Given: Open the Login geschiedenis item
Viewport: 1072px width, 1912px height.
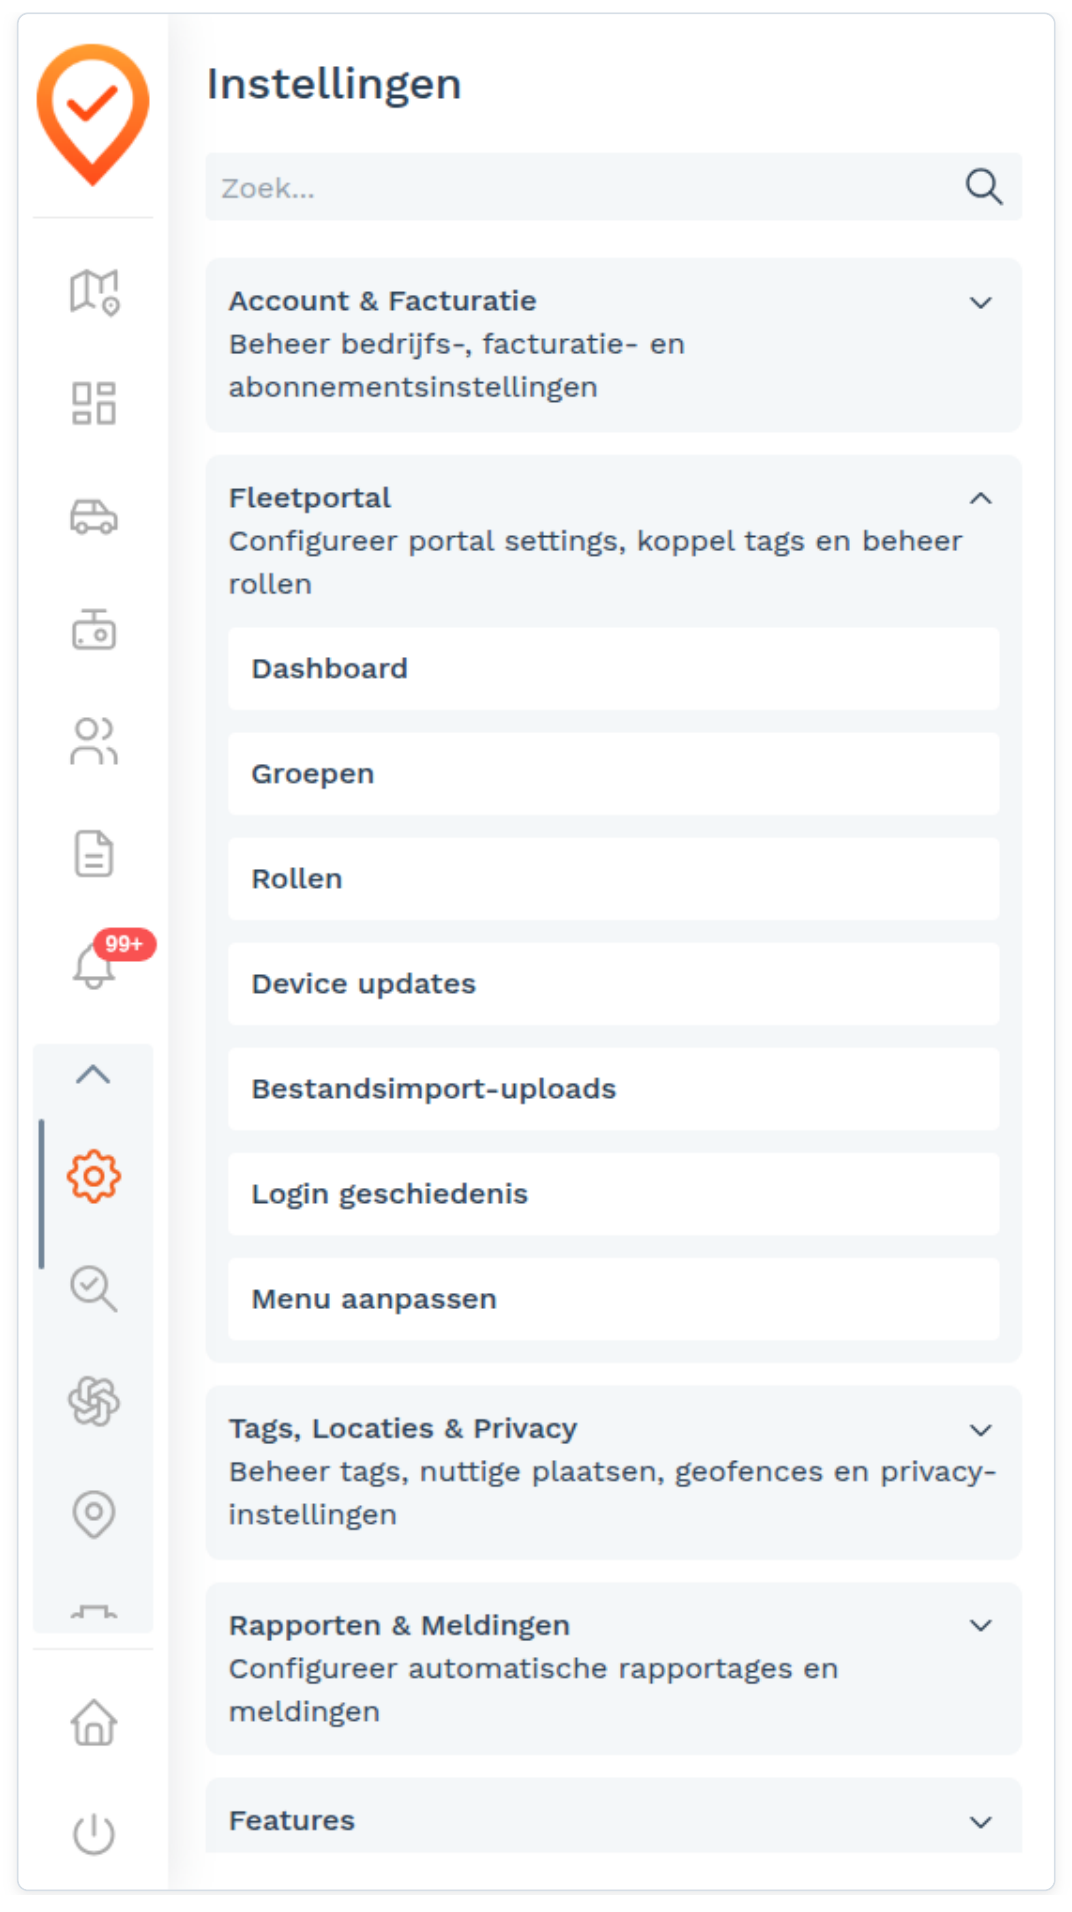Looking at the screenshot, I should click(613, 1194).
